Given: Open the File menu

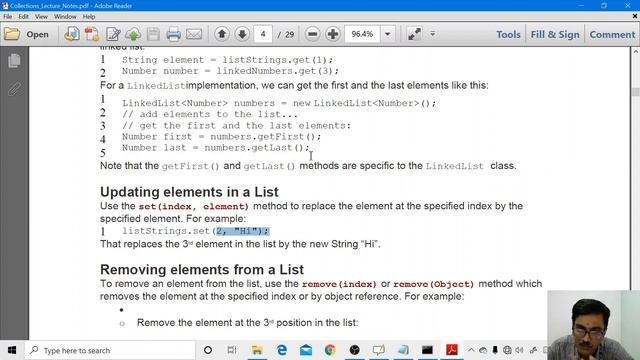Looking at the screenshot, I should click(7, 17).
